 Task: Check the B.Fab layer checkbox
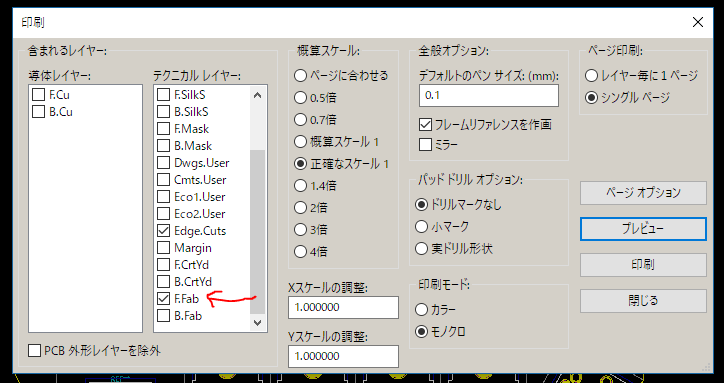click(163, 316)
